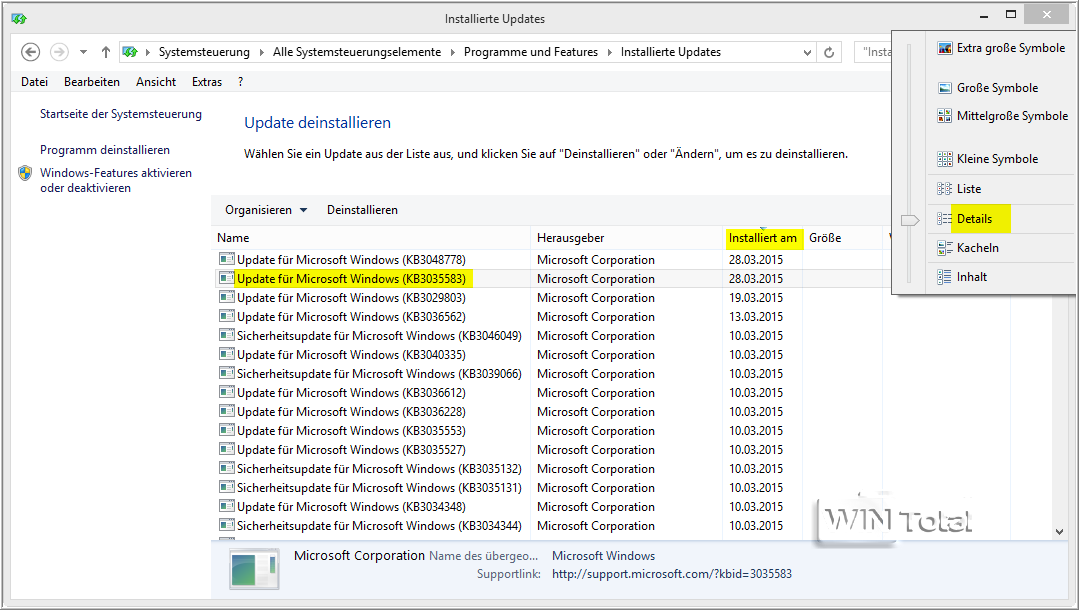This screenshot has width=1079, height=610.
Task: Click the Extra große Symbole icon
Action: click(945, 48)
